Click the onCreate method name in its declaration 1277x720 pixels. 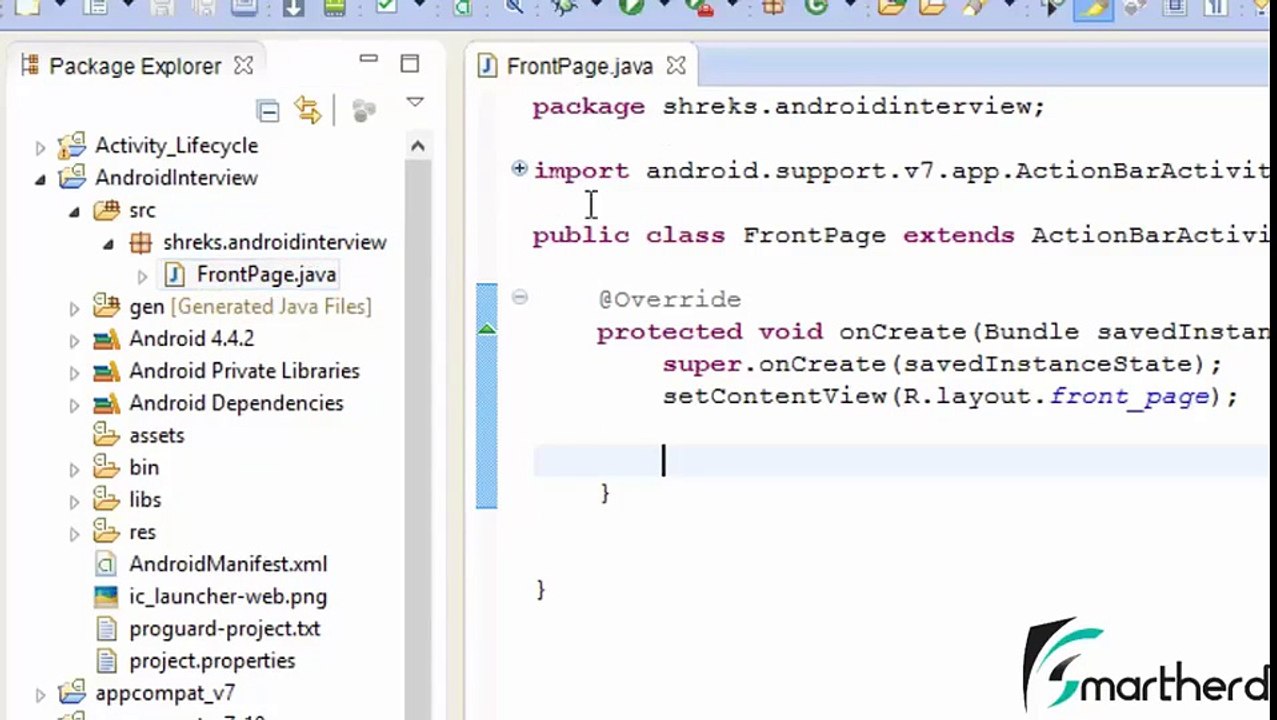point(902,331)
